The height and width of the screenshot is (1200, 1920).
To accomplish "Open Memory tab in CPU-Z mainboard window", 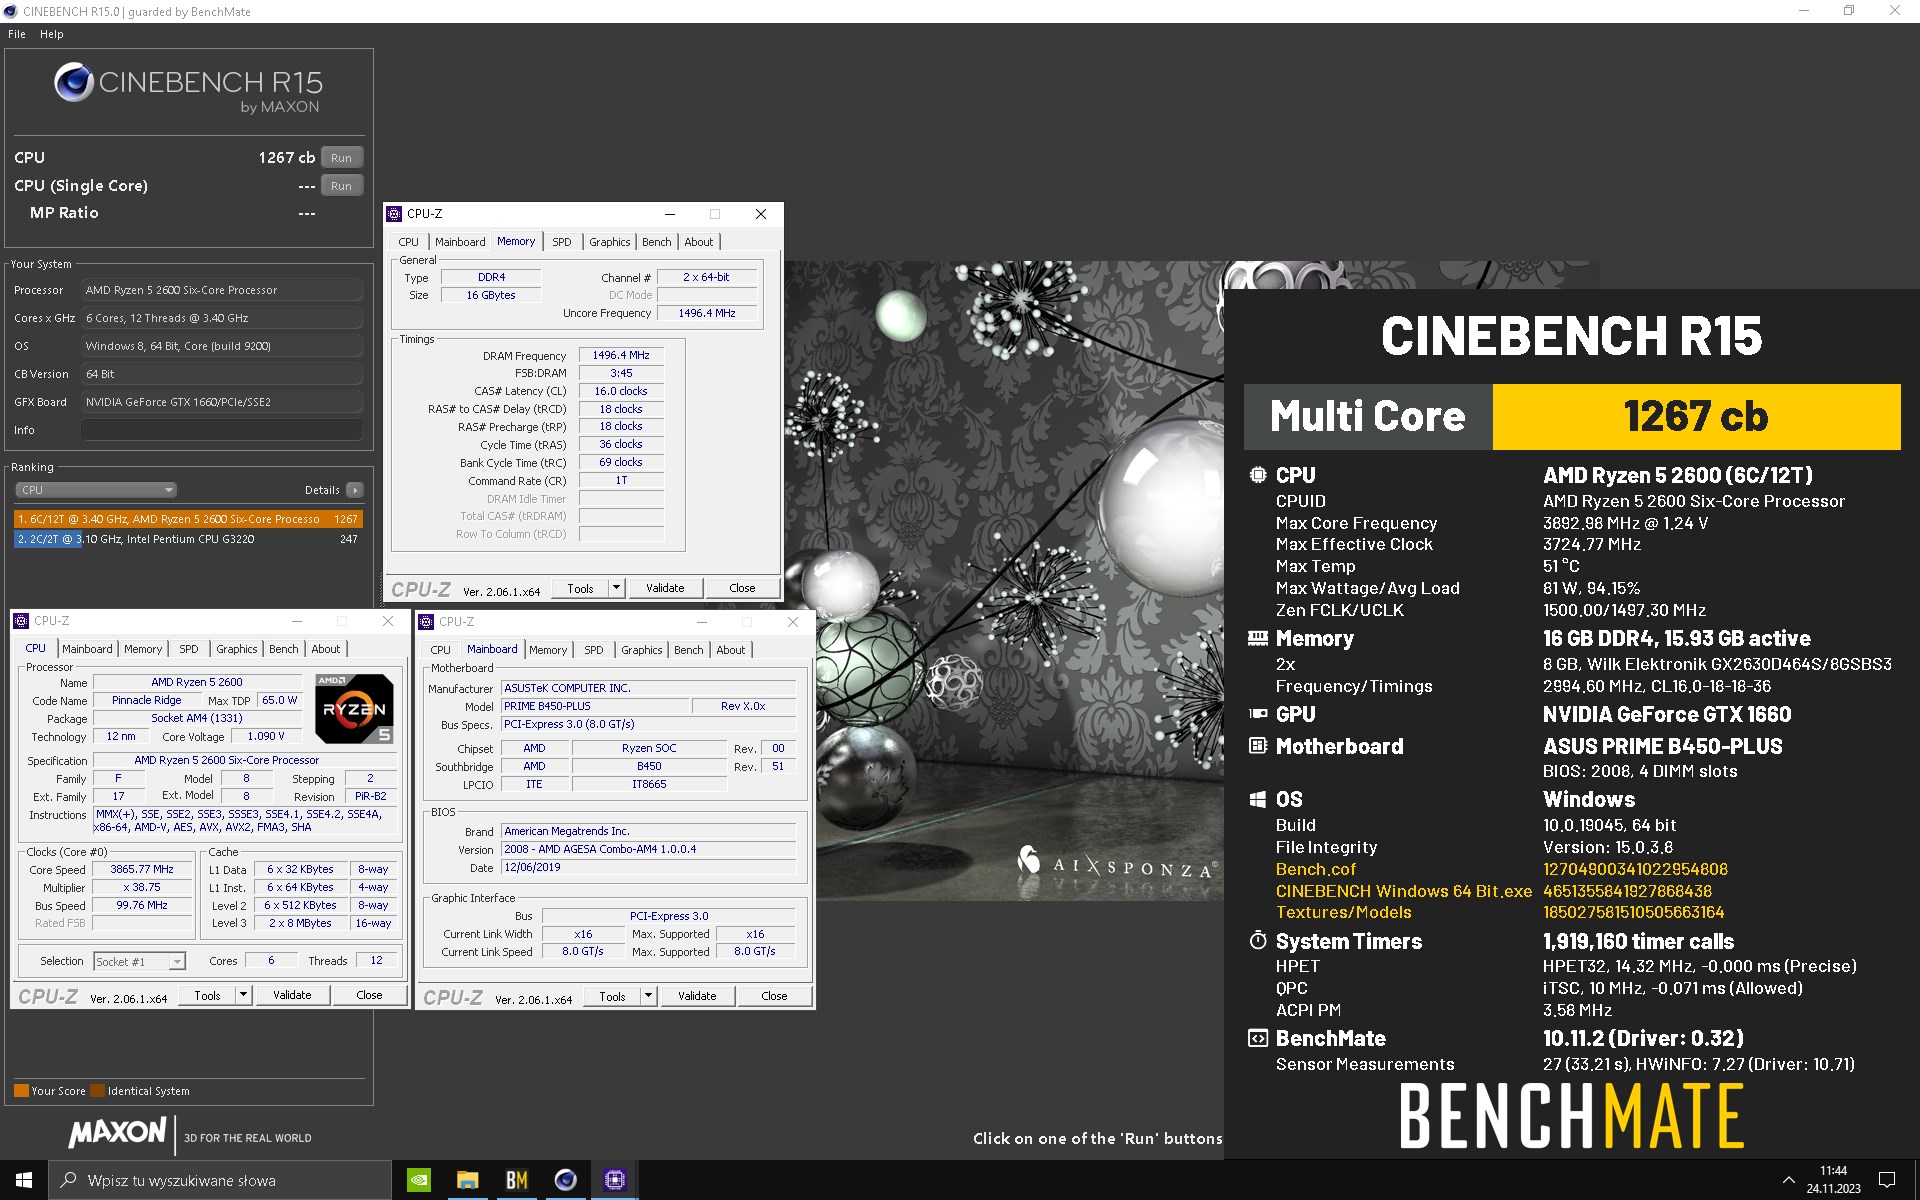I will pos(548,650).
